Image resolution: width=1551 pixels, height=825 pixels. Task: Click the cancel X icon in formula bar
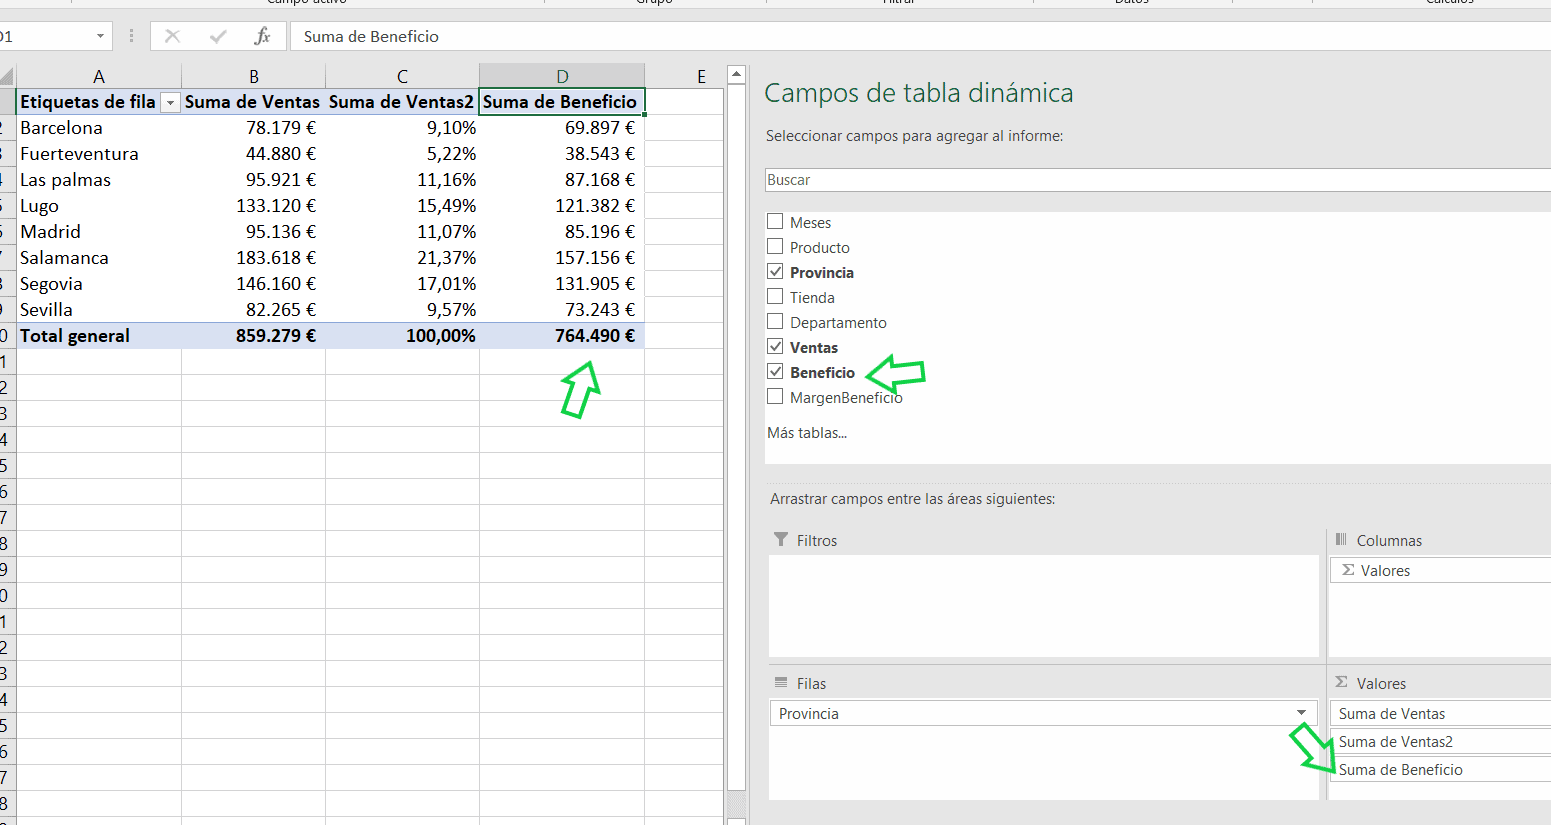coord(172,36)
